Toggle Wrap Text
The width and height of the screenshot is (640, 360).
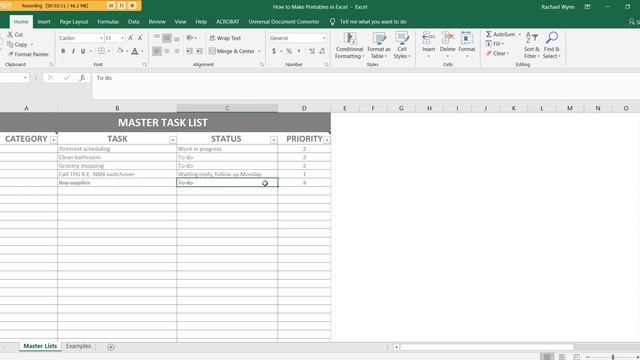click(225, 38)
